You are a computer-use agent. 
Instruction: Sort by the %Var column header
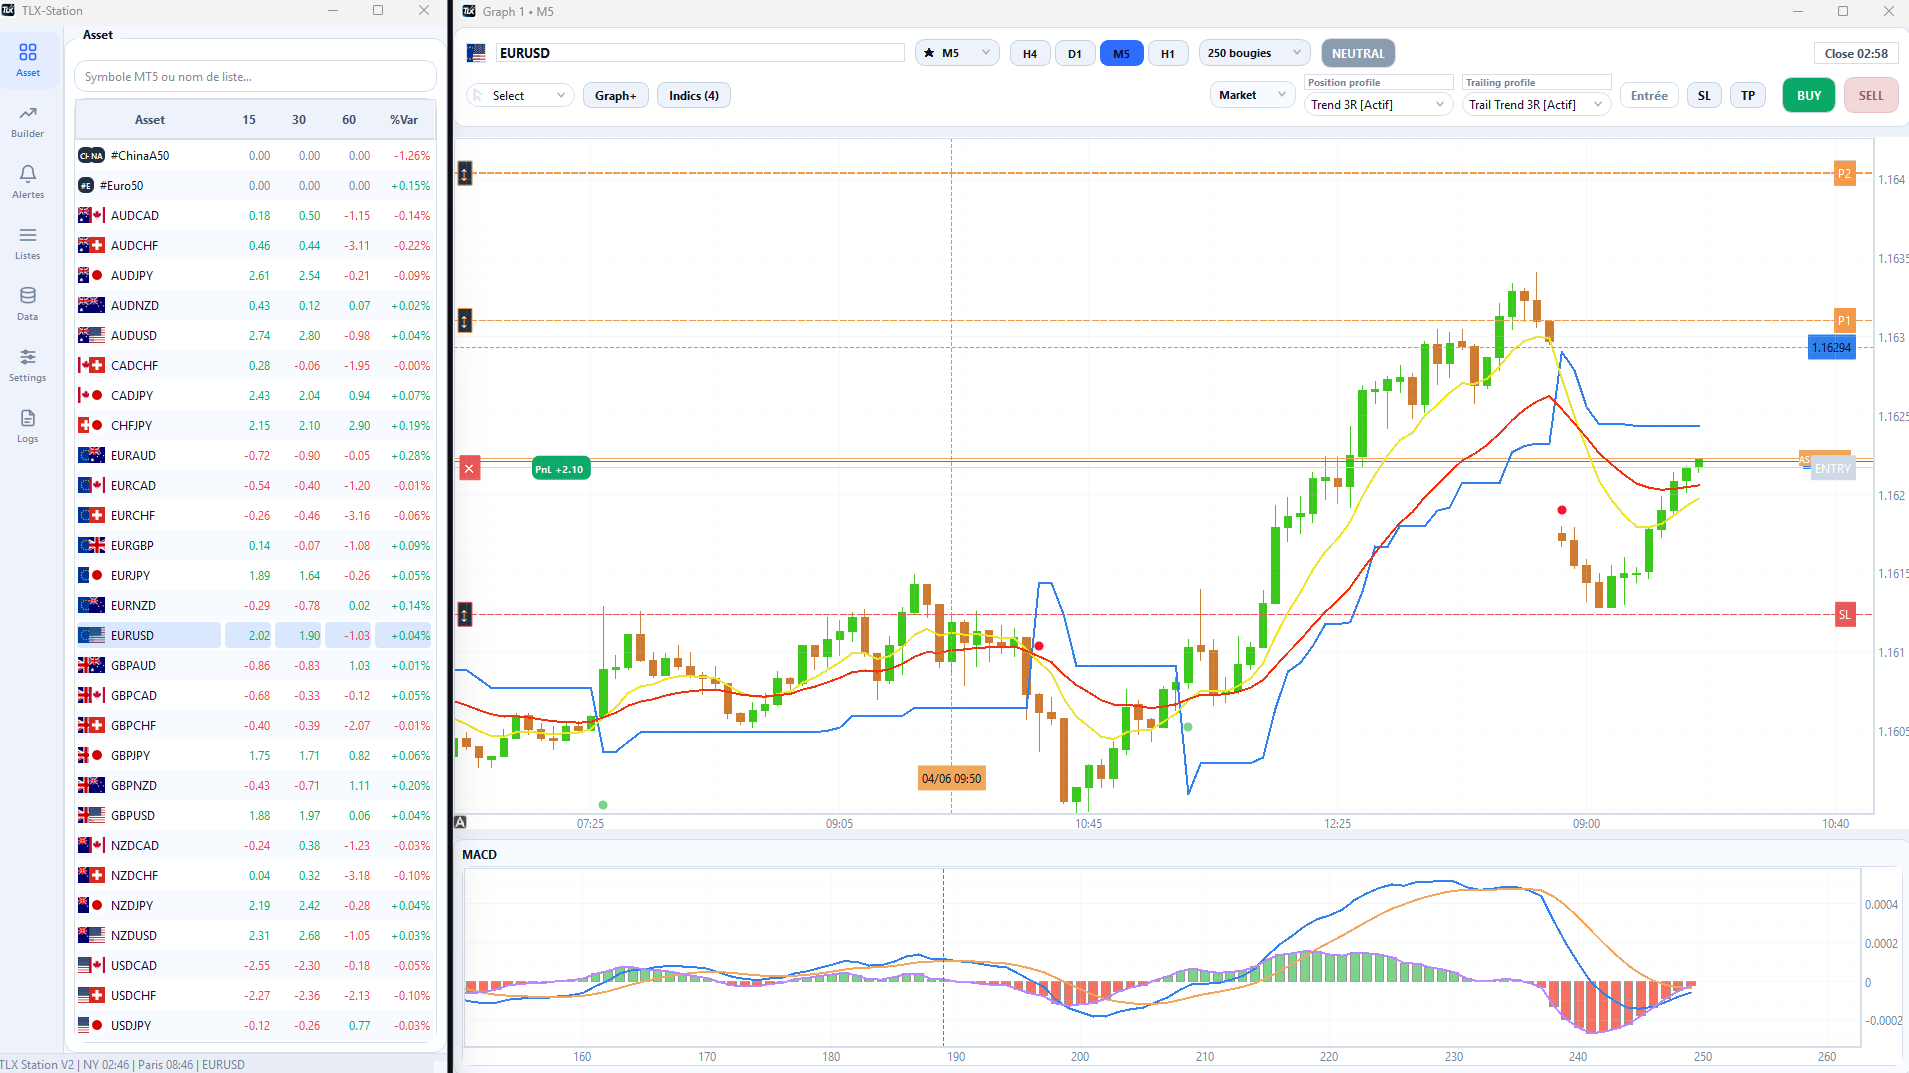(404, 120)
